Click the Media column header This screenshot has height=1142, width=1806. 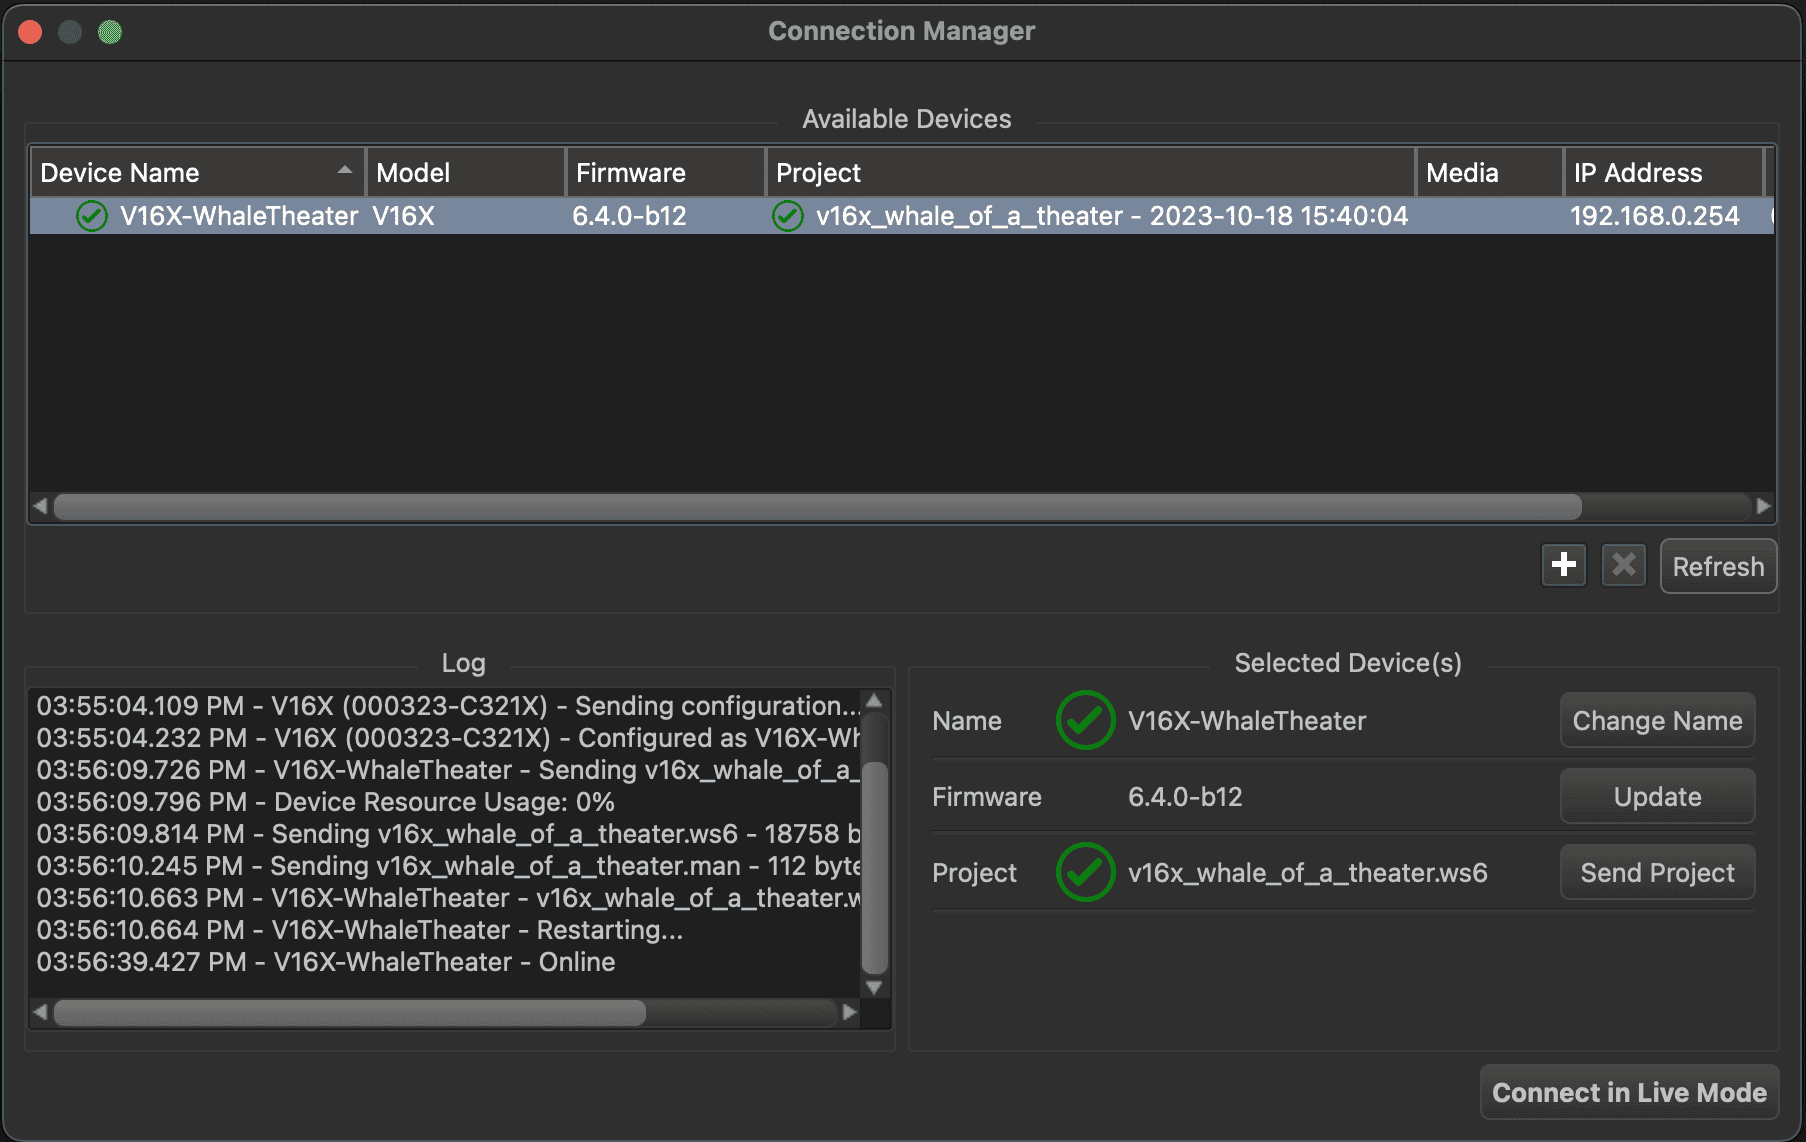tap(1488, 173)
